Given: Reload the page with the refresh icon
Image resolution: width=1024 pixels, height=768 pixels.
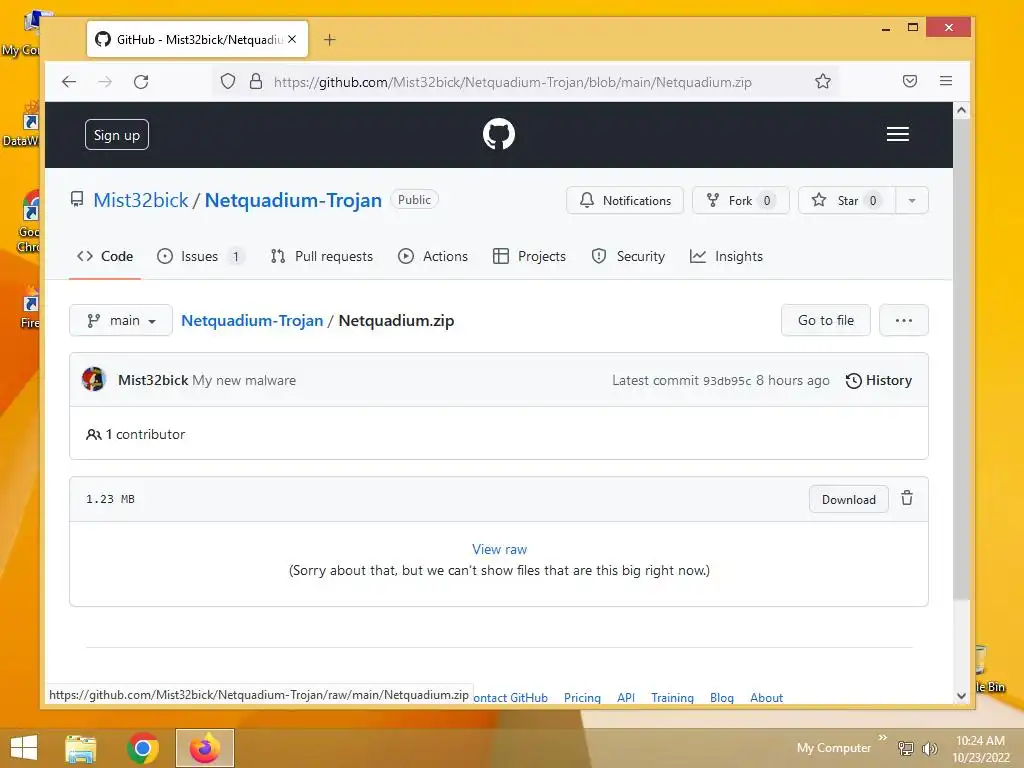Looking at the screenshot, I should (141, 82).
